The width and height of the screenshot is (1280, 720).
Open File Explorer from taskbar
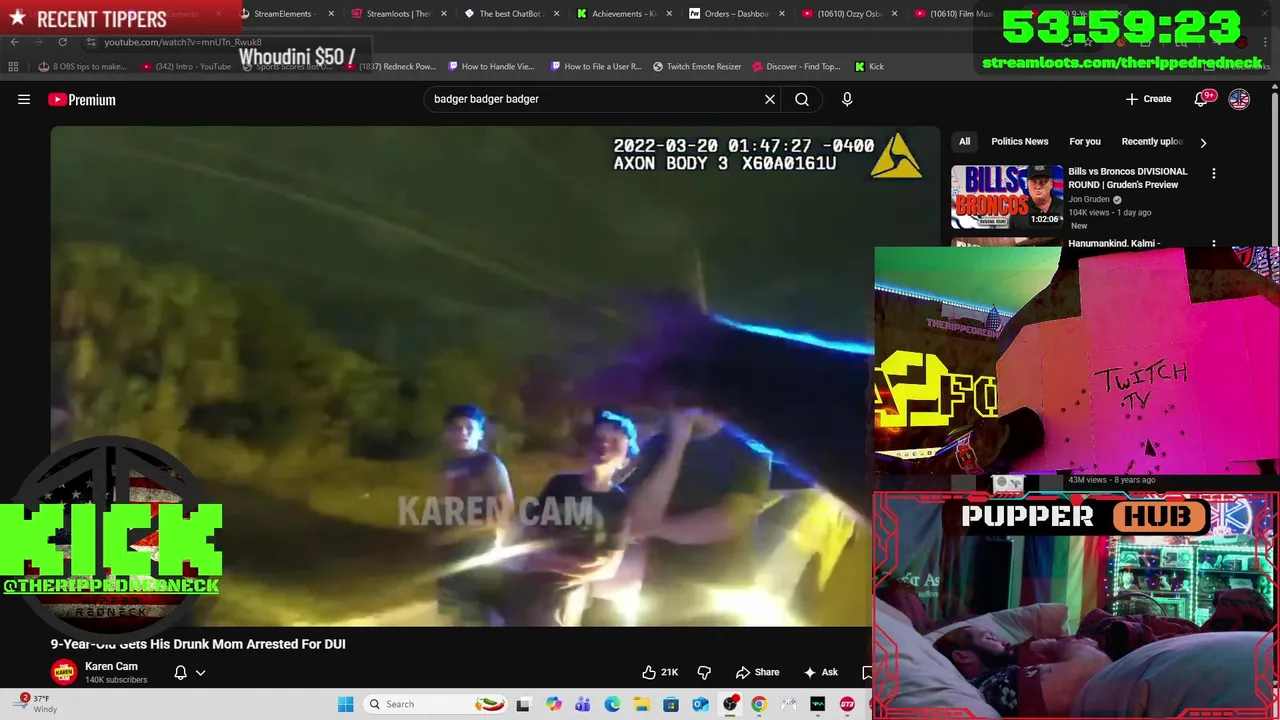point(641,704)
